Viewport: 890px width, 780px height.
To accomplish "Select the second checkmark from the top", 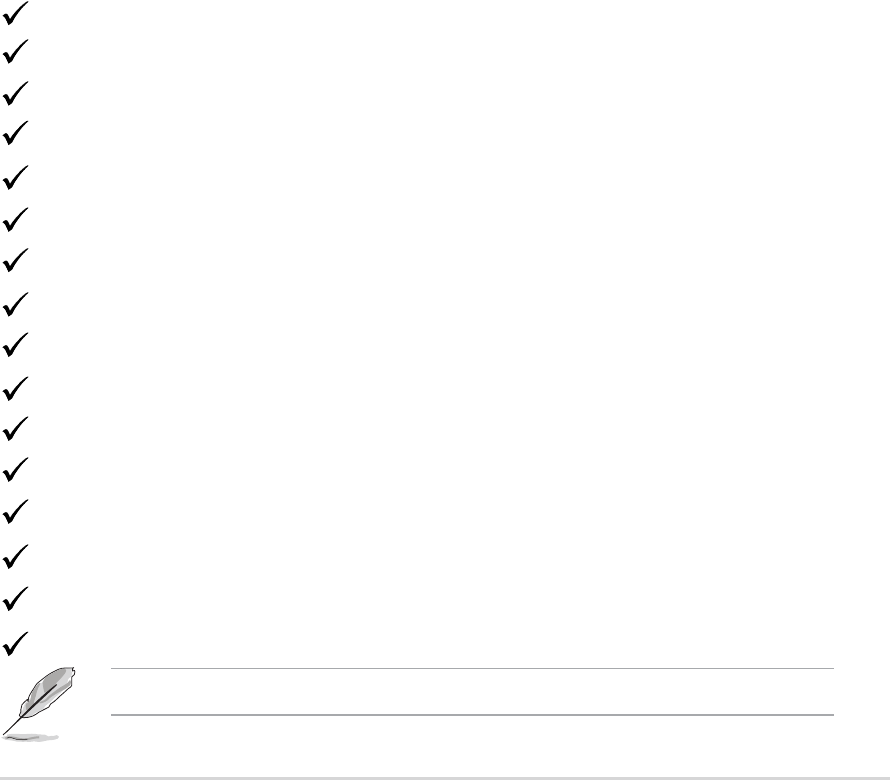I will (16, 52).
